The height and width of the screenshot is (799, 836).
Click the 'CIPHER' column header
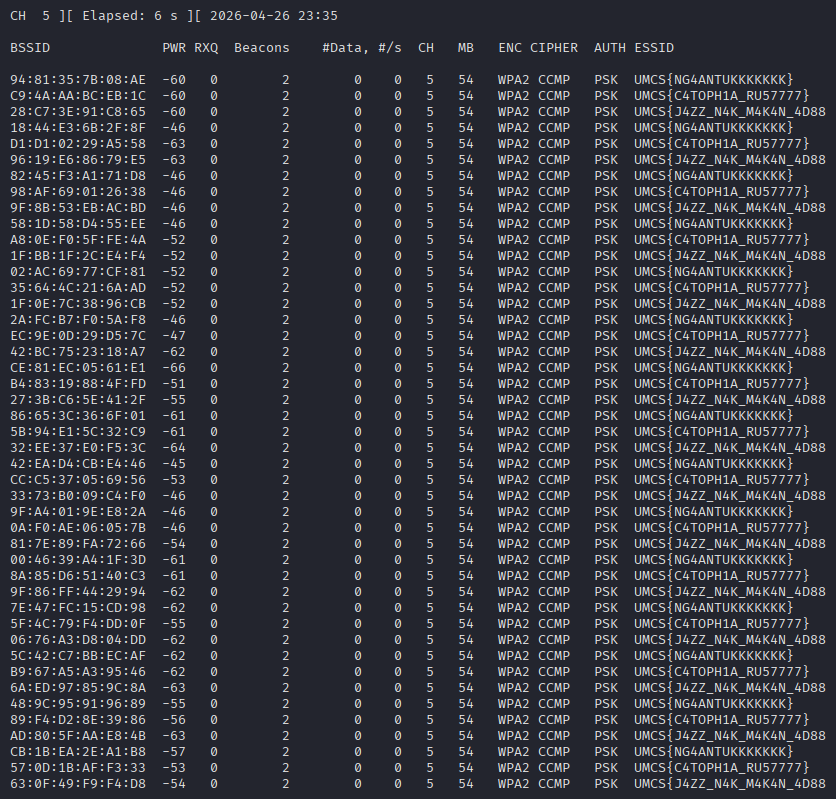[x=553, y=48]
